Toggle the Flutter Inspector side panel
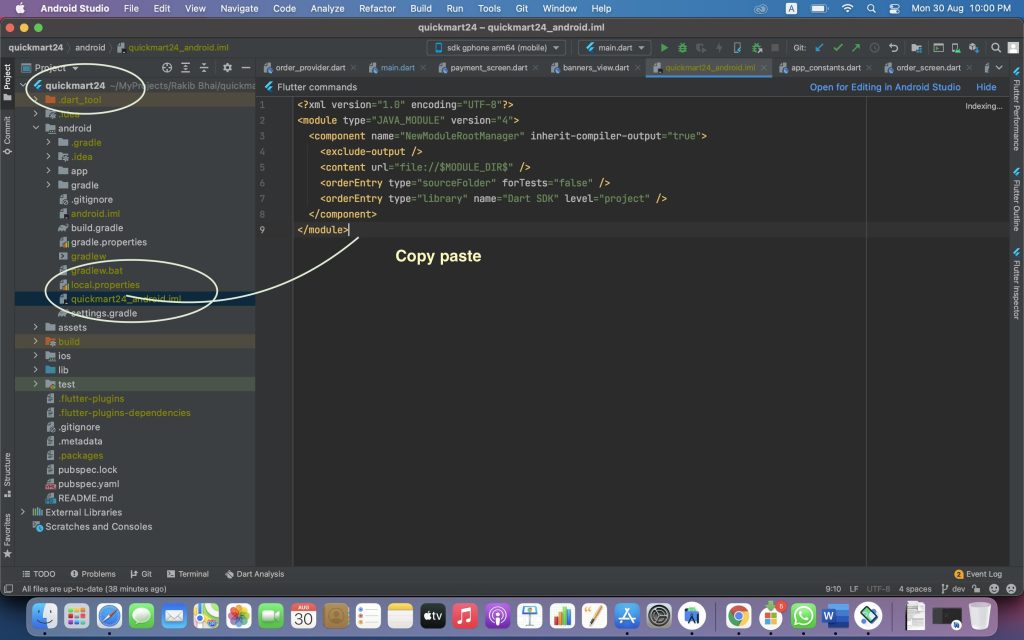The height and width of the screenshot is (640, 1024). [1016, 290]
